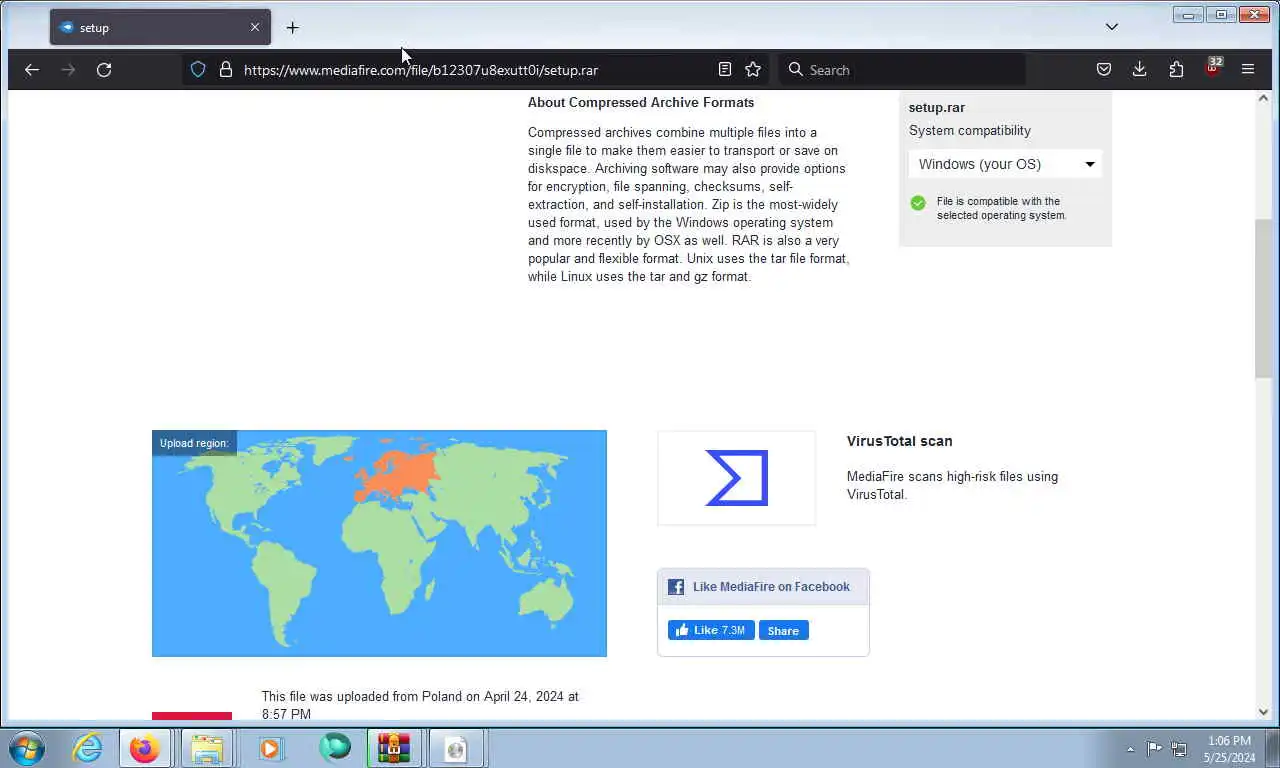Click the setup.rar file name label
Screen dimensions: 1280x768
(x=937, y=108)
